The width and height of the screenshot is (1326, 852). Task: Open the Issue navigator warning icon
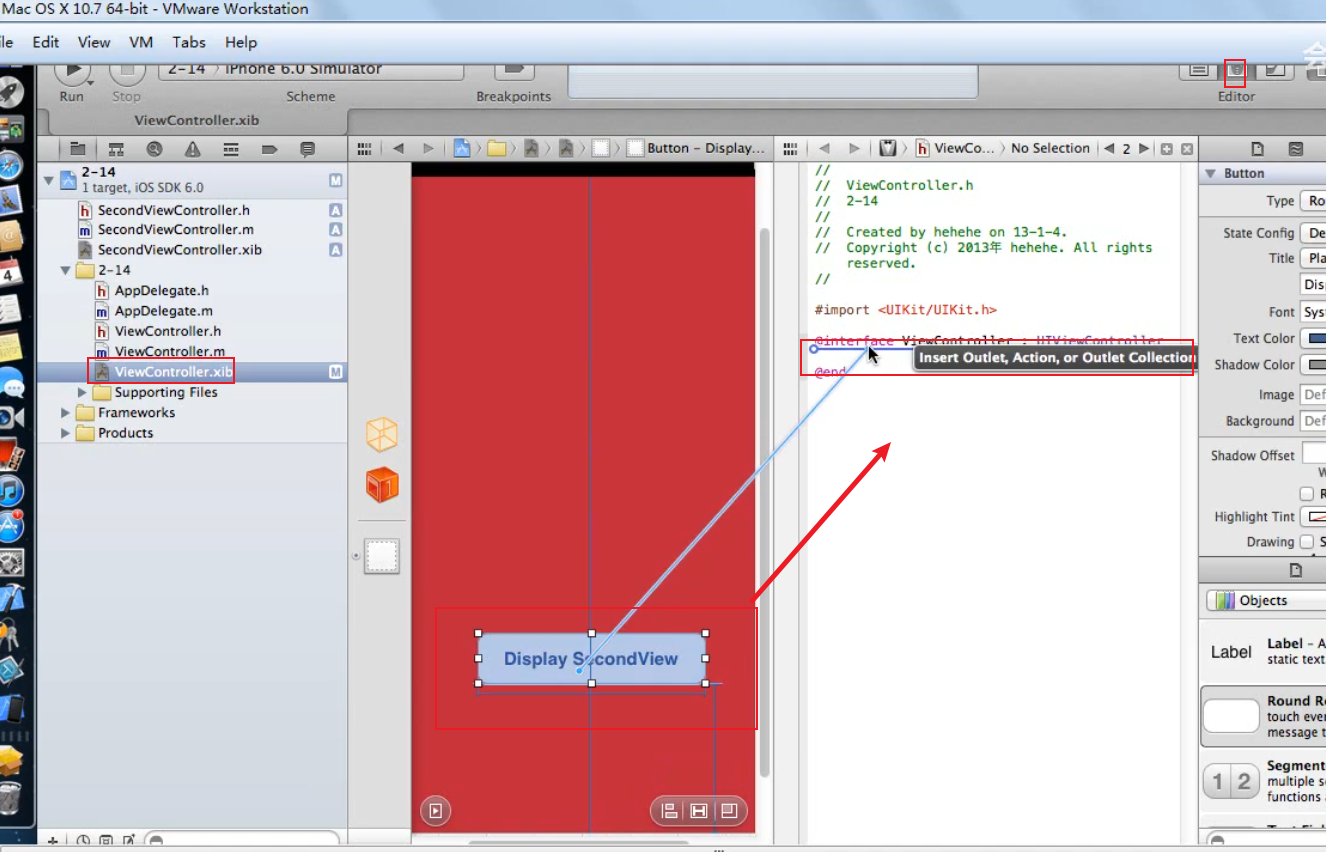pos(192,149)
